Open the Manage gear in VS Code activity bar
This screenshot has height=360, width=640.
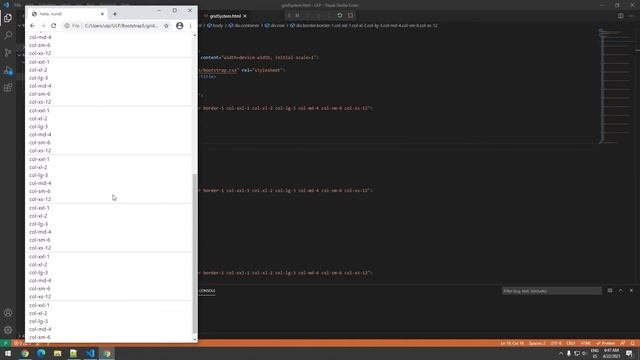(8, 330)
